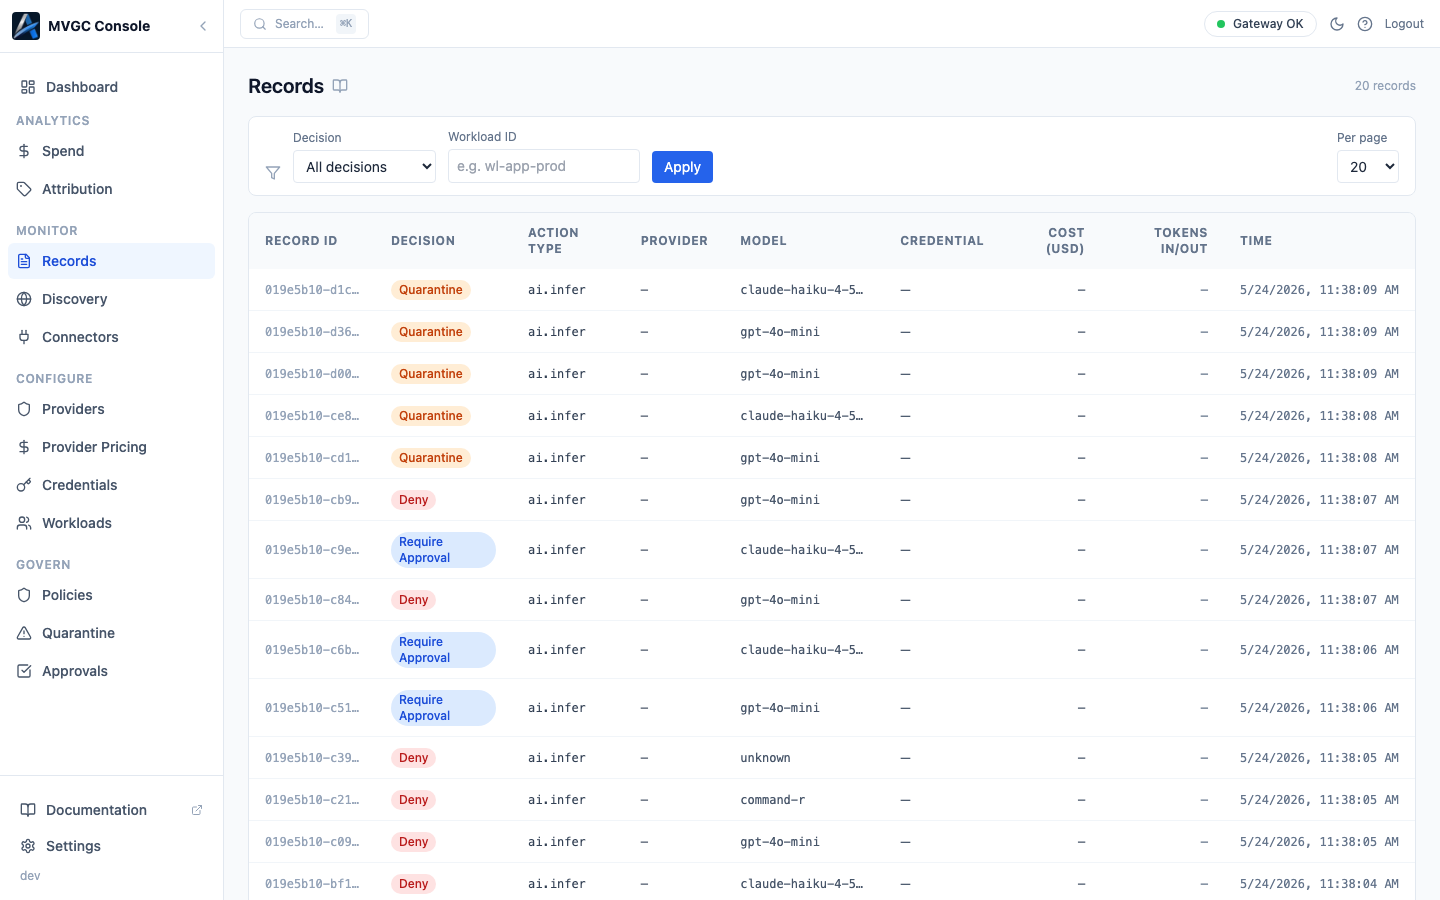The image size is (1440, 900).
Task: Open the Per page dropdown
Action: (1367, 167)
